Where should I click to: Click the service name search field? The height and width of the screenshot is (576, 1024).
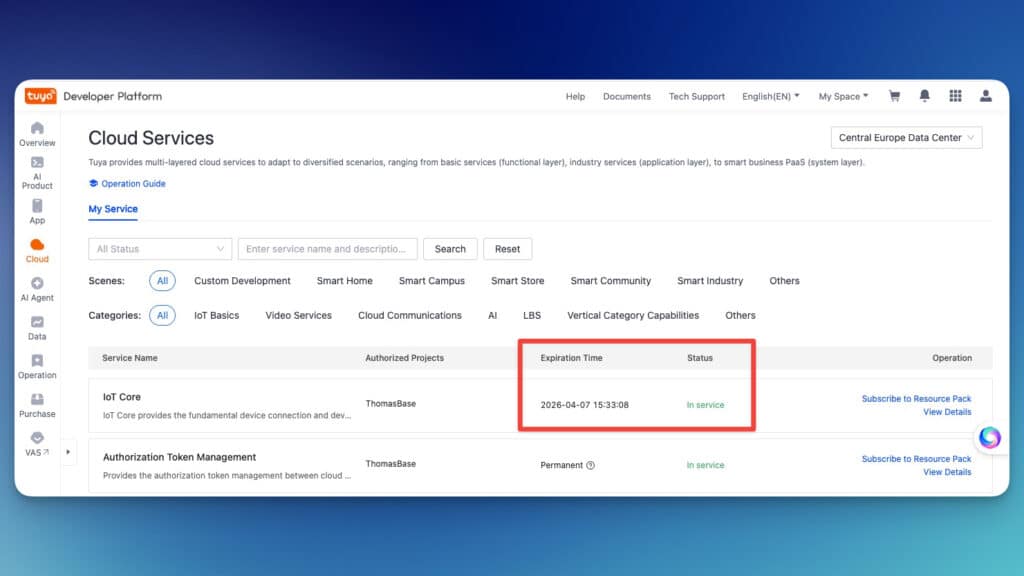click(x=328, y=249)
